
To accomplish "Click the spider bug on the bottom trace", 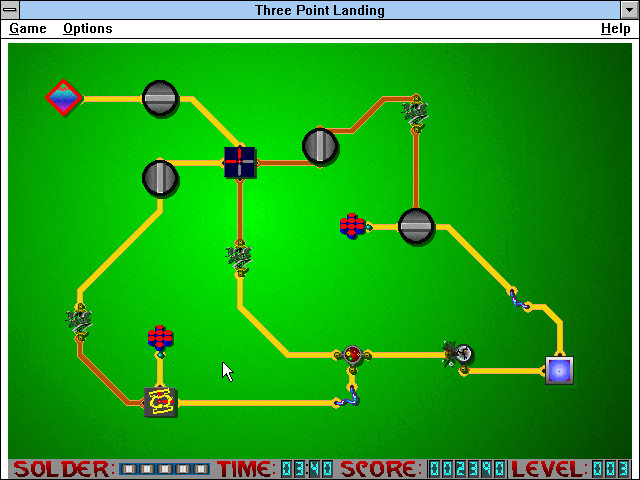I will coord(459,354).
